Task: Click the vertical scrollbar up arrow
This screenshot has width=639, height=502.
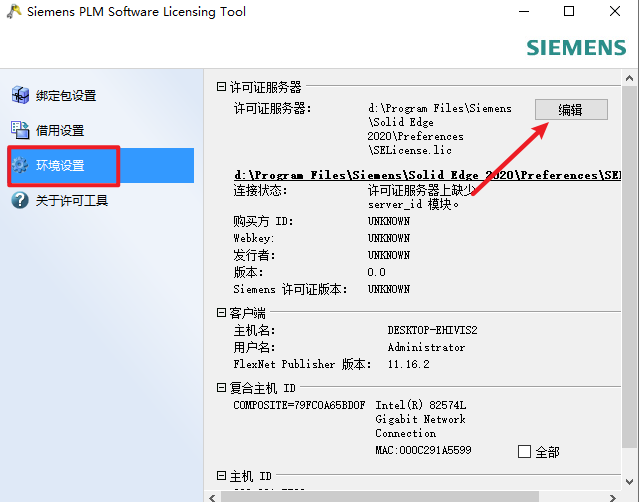Action: (x=629, y=78)
